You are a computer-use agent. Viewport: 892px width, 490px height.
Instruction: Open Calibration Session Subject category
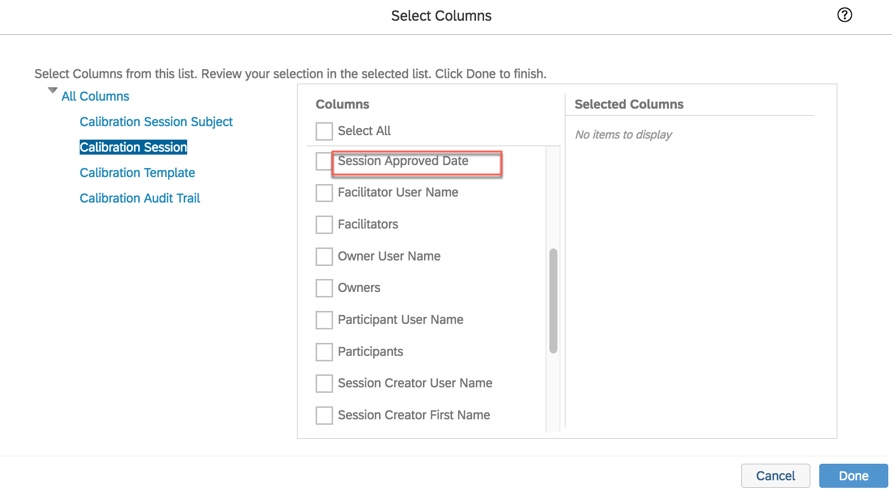[x=156, y=122]
